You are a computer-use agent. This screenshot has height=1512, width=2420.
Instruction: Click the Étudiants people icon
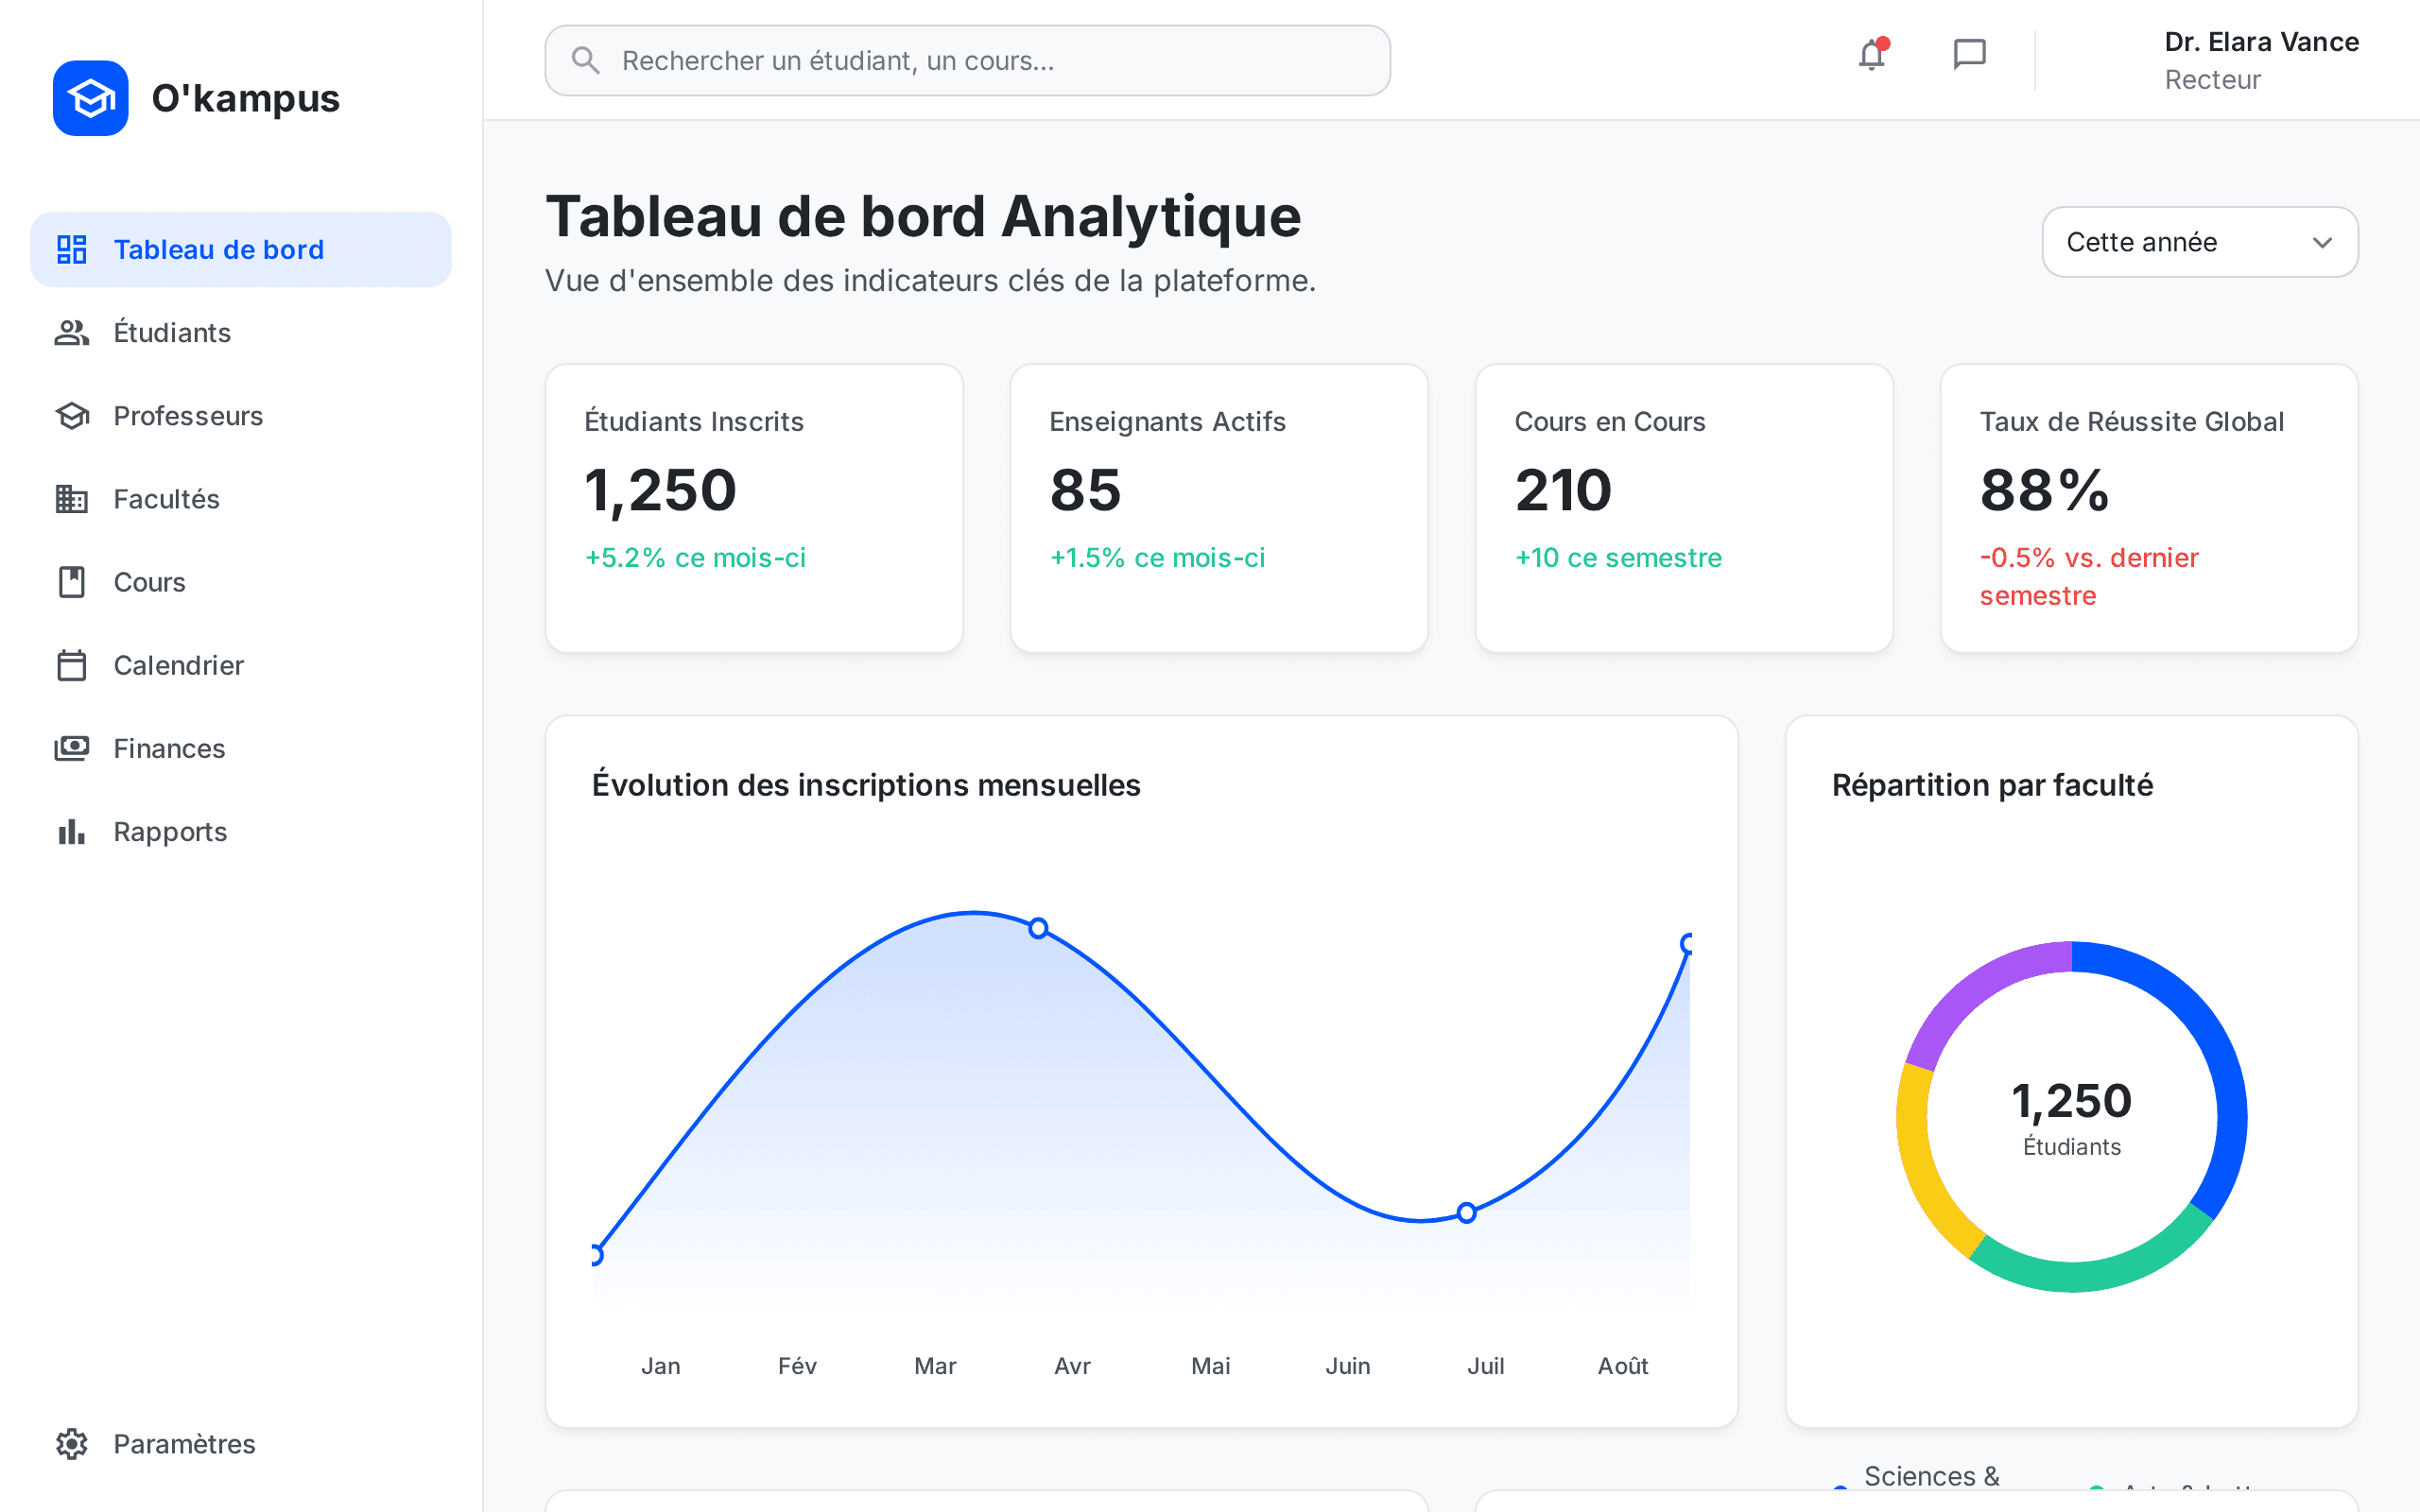pos(72,332)
